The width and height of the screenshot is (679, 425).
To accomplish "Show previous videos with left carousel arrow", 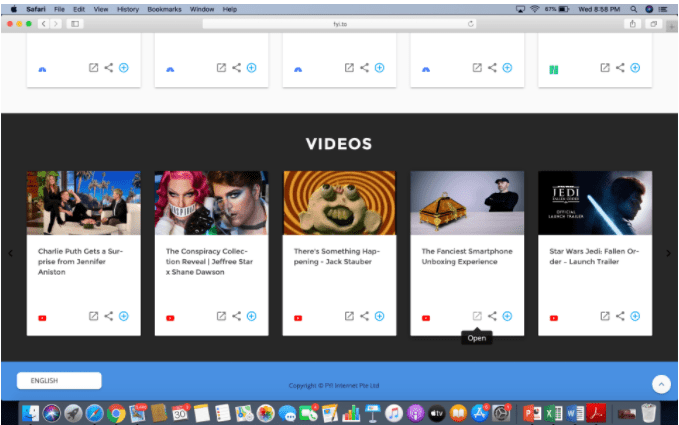I will pos(11,253).
